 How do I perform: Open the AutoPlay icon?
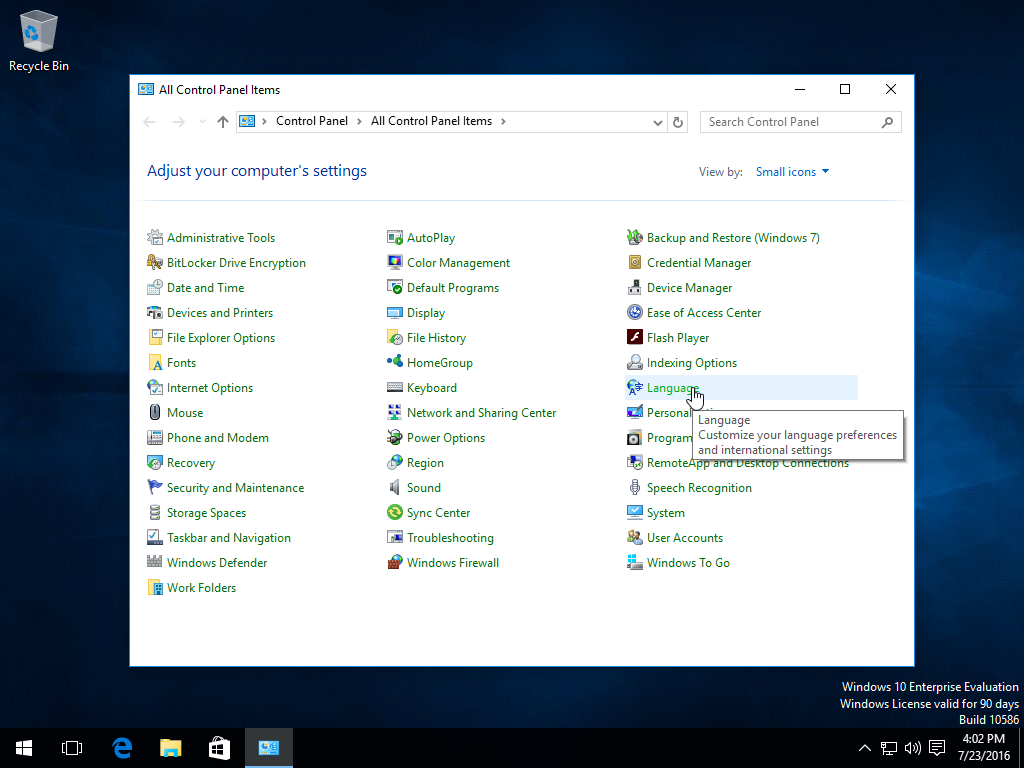[395, 237]
